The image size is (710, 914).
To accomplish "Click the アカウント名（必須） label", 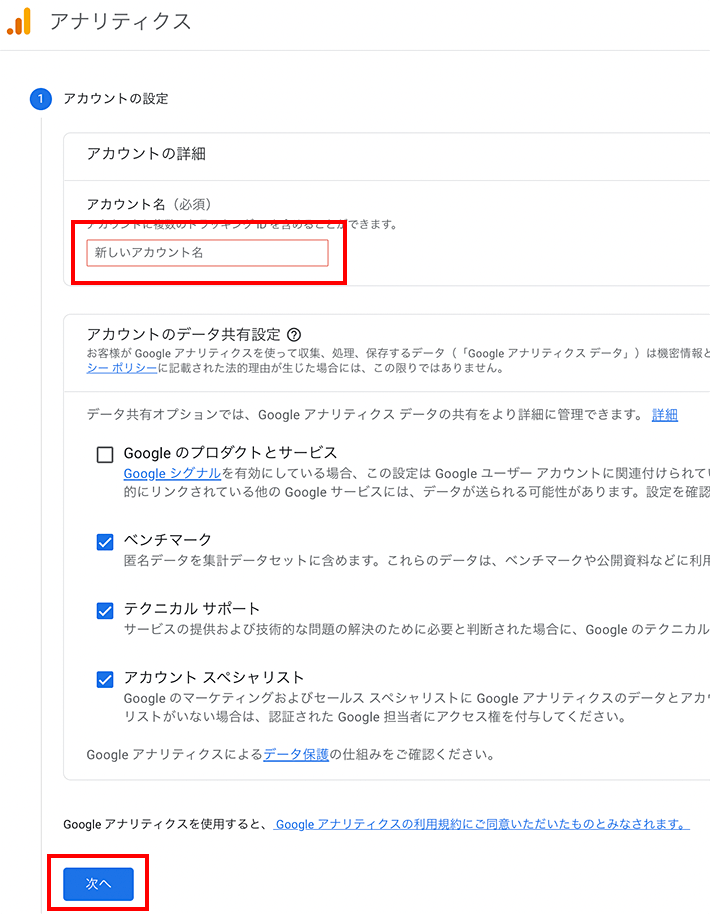I will [x=149, y=205].
